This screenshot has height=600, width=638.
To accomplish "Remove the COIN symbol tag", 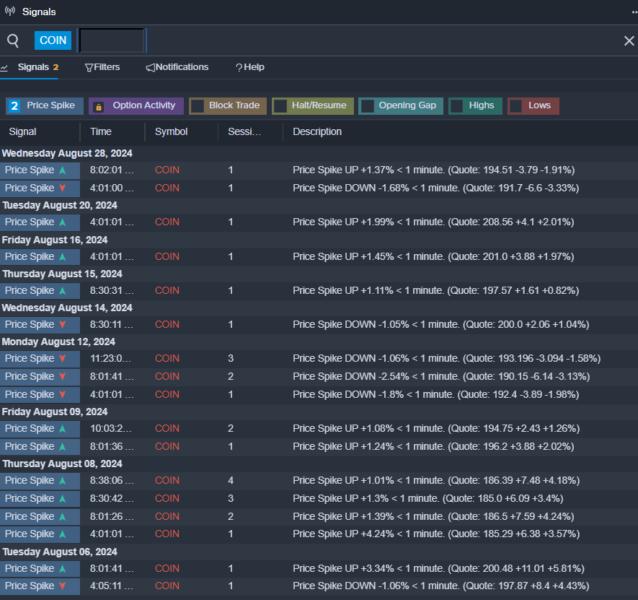I will (x=53, y=40).
